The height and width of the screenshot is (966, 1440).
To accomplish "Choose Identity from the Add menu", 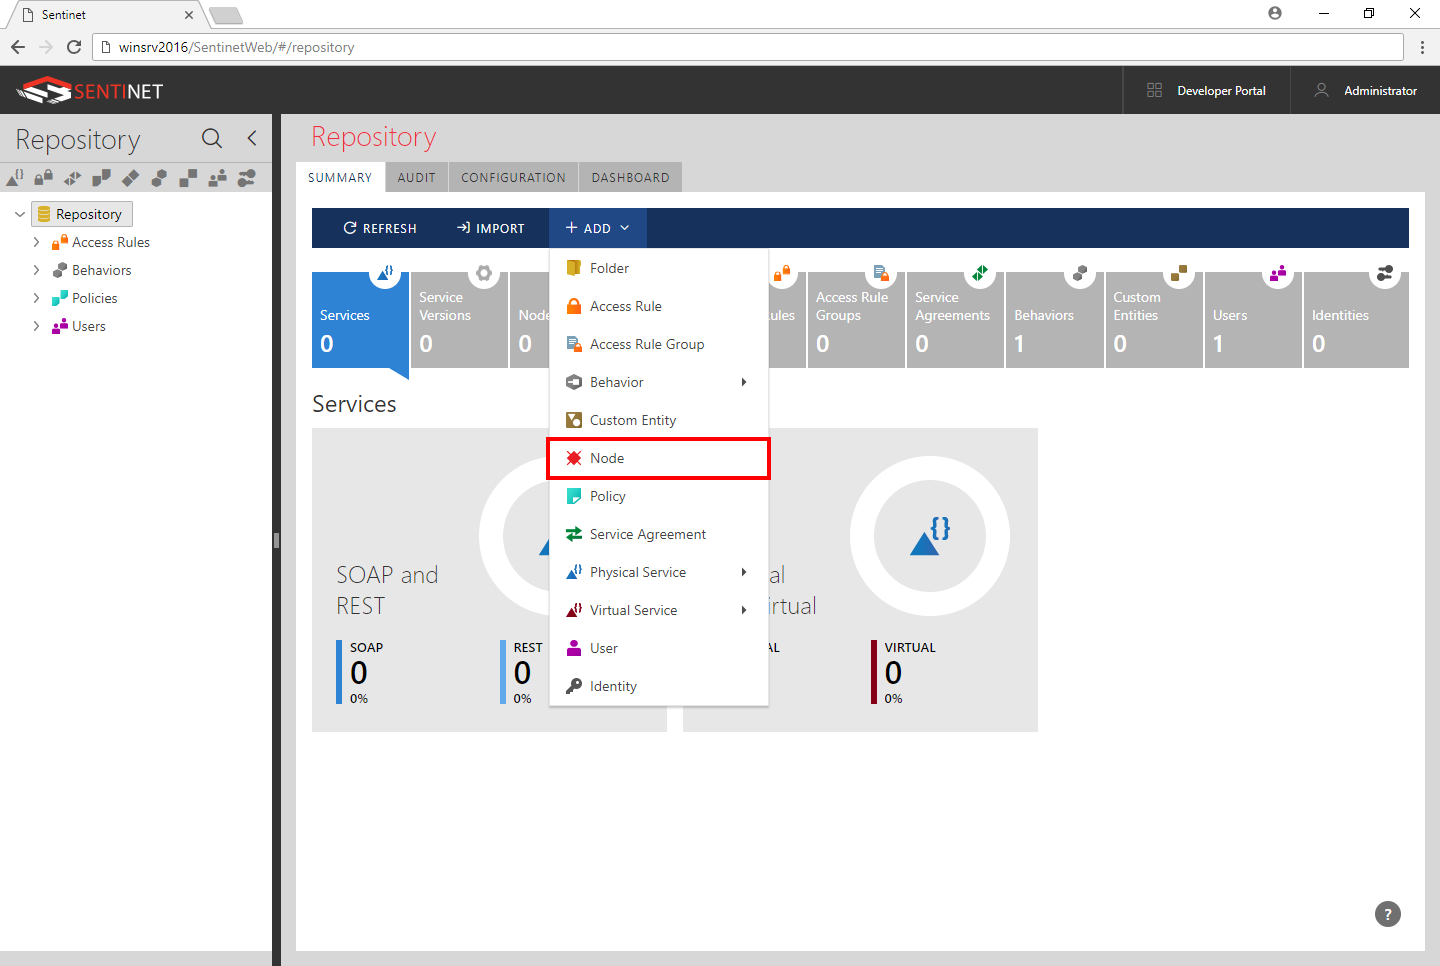I will 659,686.
